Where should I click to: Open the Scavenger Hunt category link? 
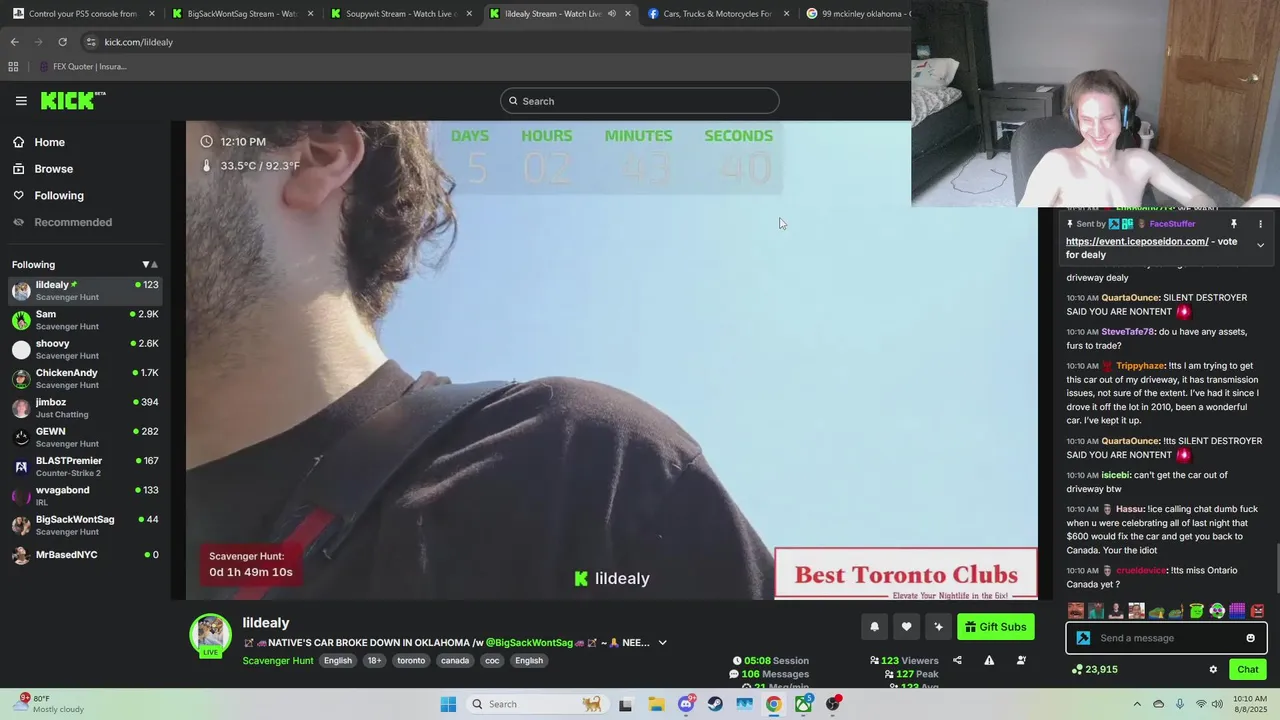click(278, 661)
